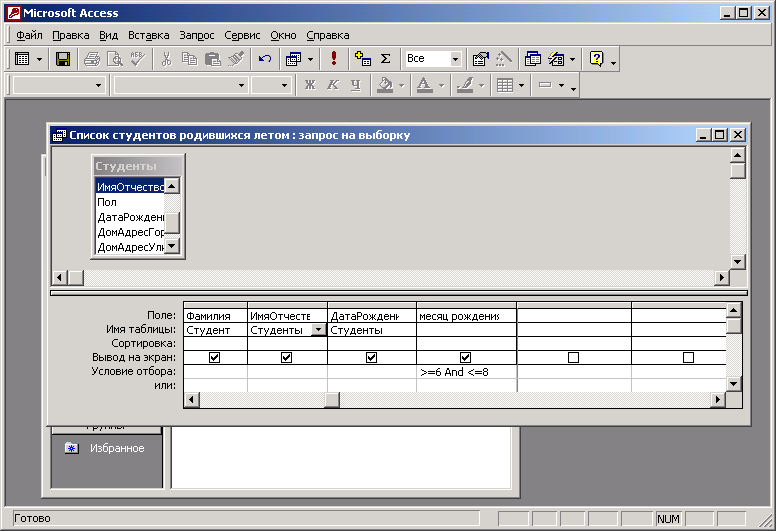Click the Фамилия field cell in query grid

pos(215,316)
